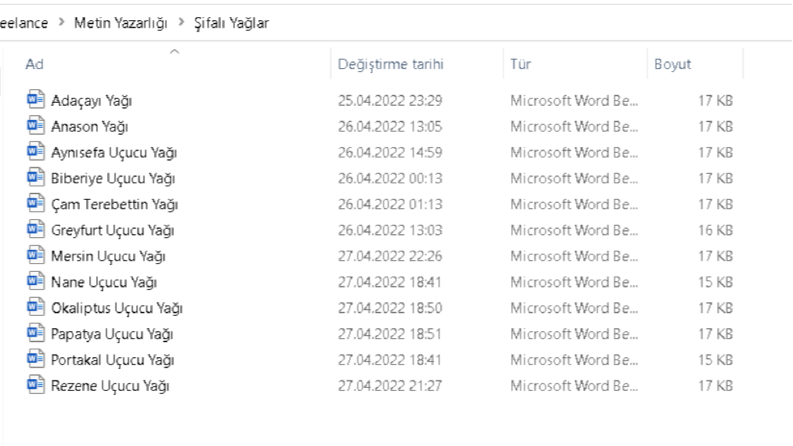Click Word icon beside Okaliptus Uçucu Yağı
Screen dimensions: 793x446
pyautogui.click(x=35, y=307)
